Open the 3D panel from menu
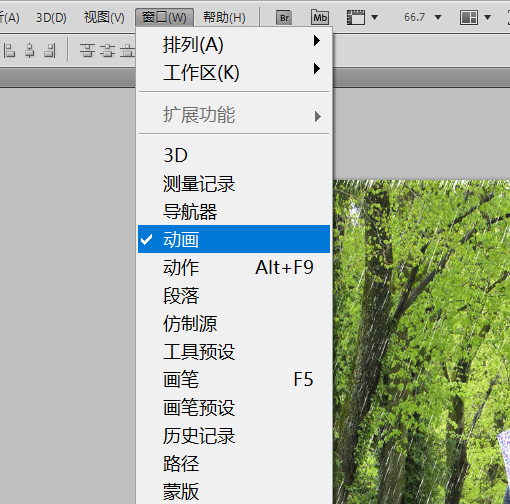The width and height of the screenshot is (510, 504). (x=234, y=155)
